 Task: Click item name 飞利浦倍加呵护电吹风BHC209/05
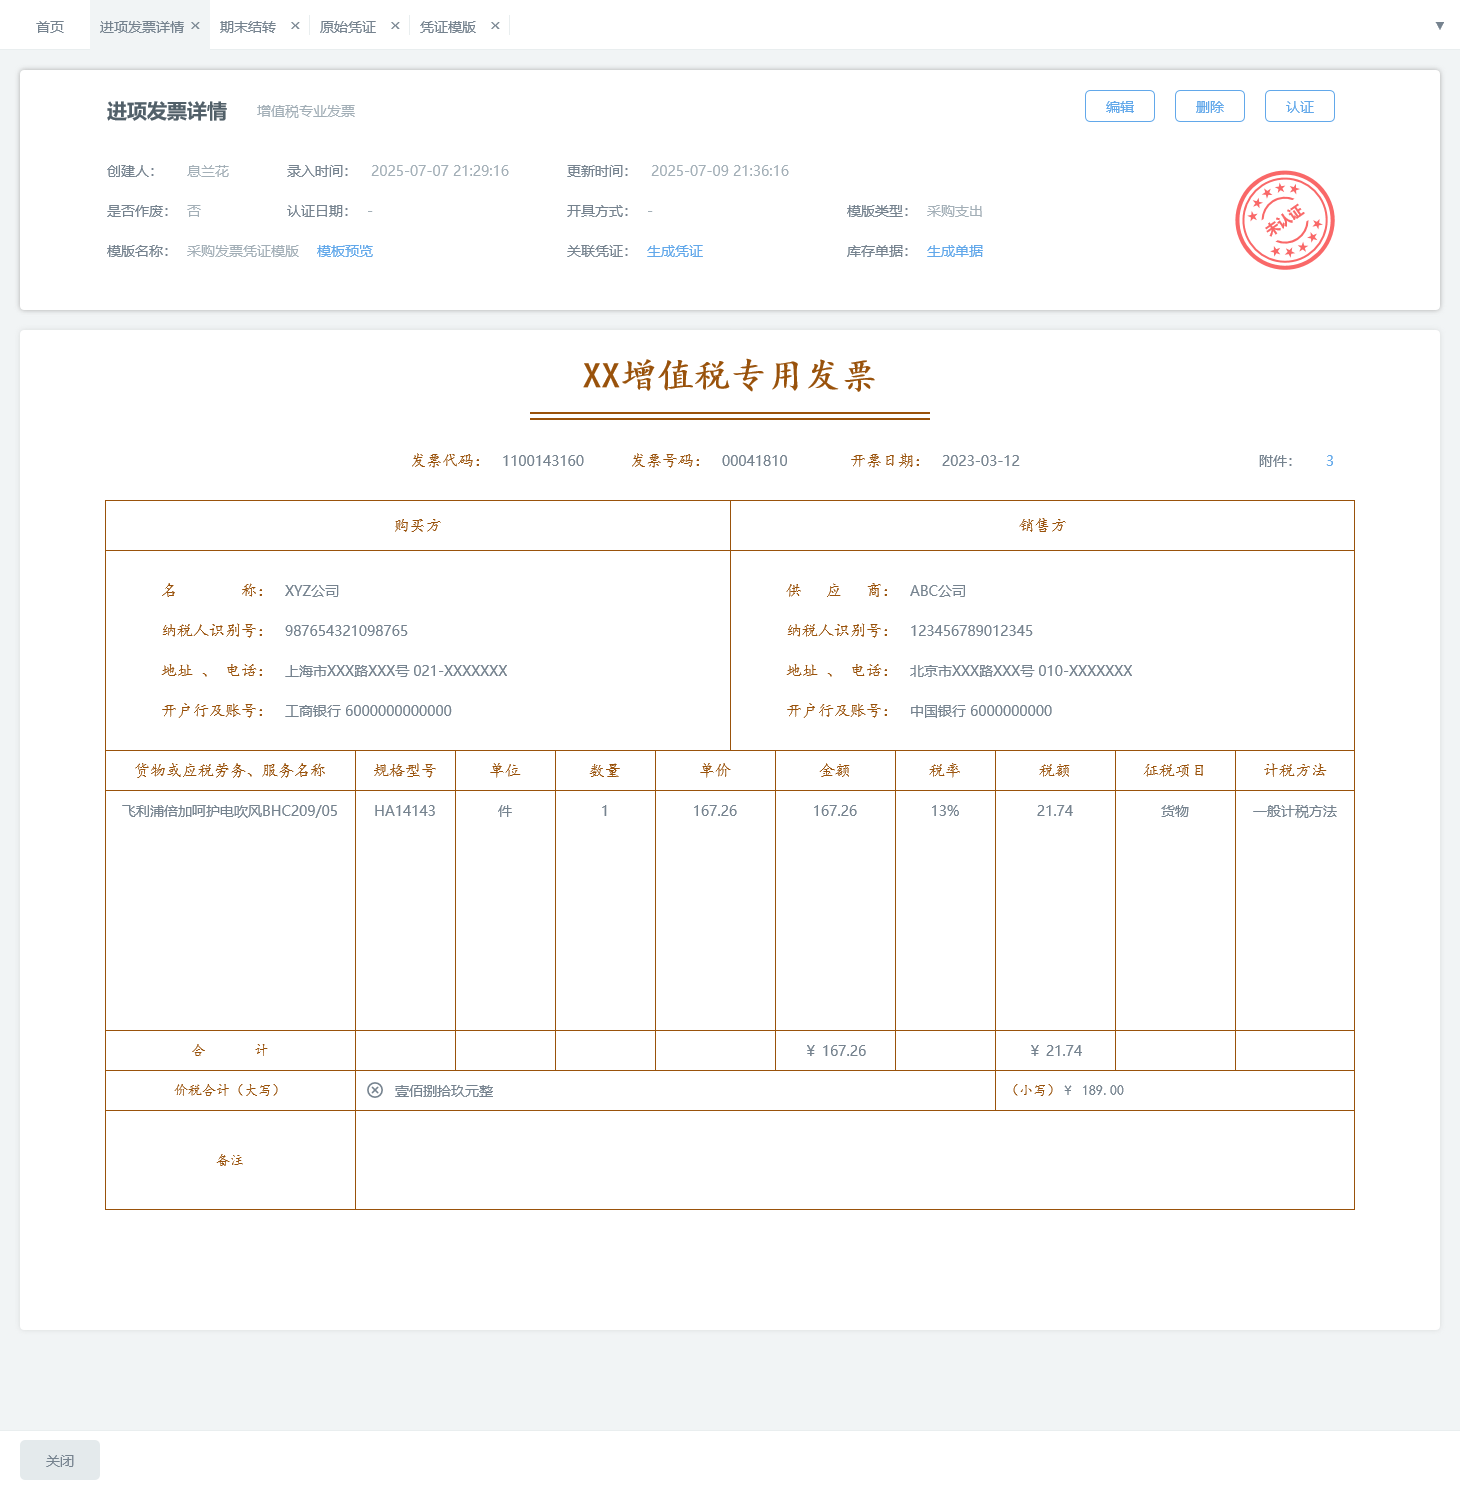(x=230, y=811)
